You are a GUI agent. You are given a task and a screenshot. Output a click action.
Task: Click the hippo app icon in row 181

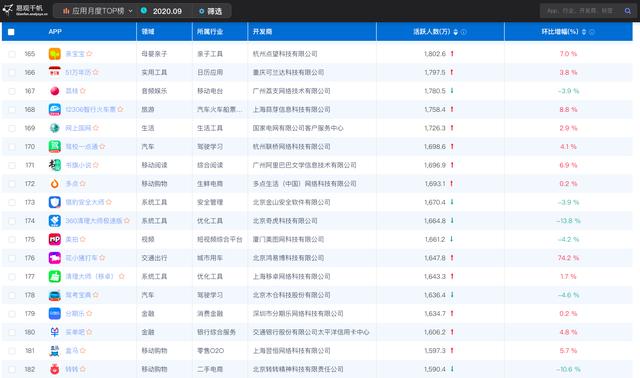pos(55,351)
